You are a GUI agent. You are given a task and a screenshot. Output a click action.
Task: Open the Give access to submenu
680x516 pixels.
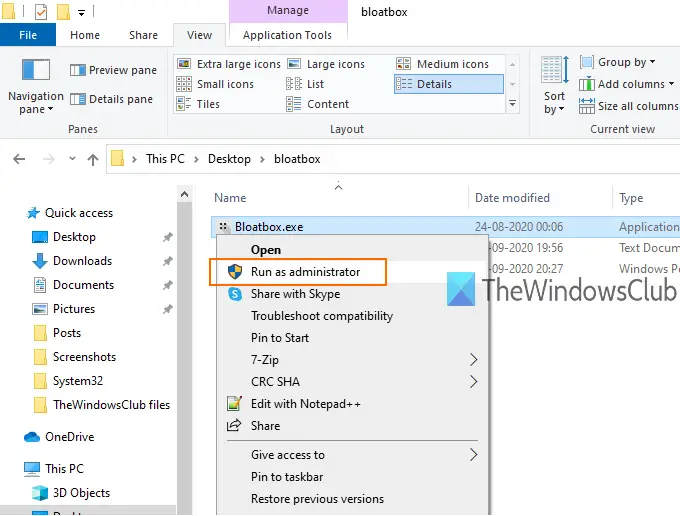[x=352, y=455]
